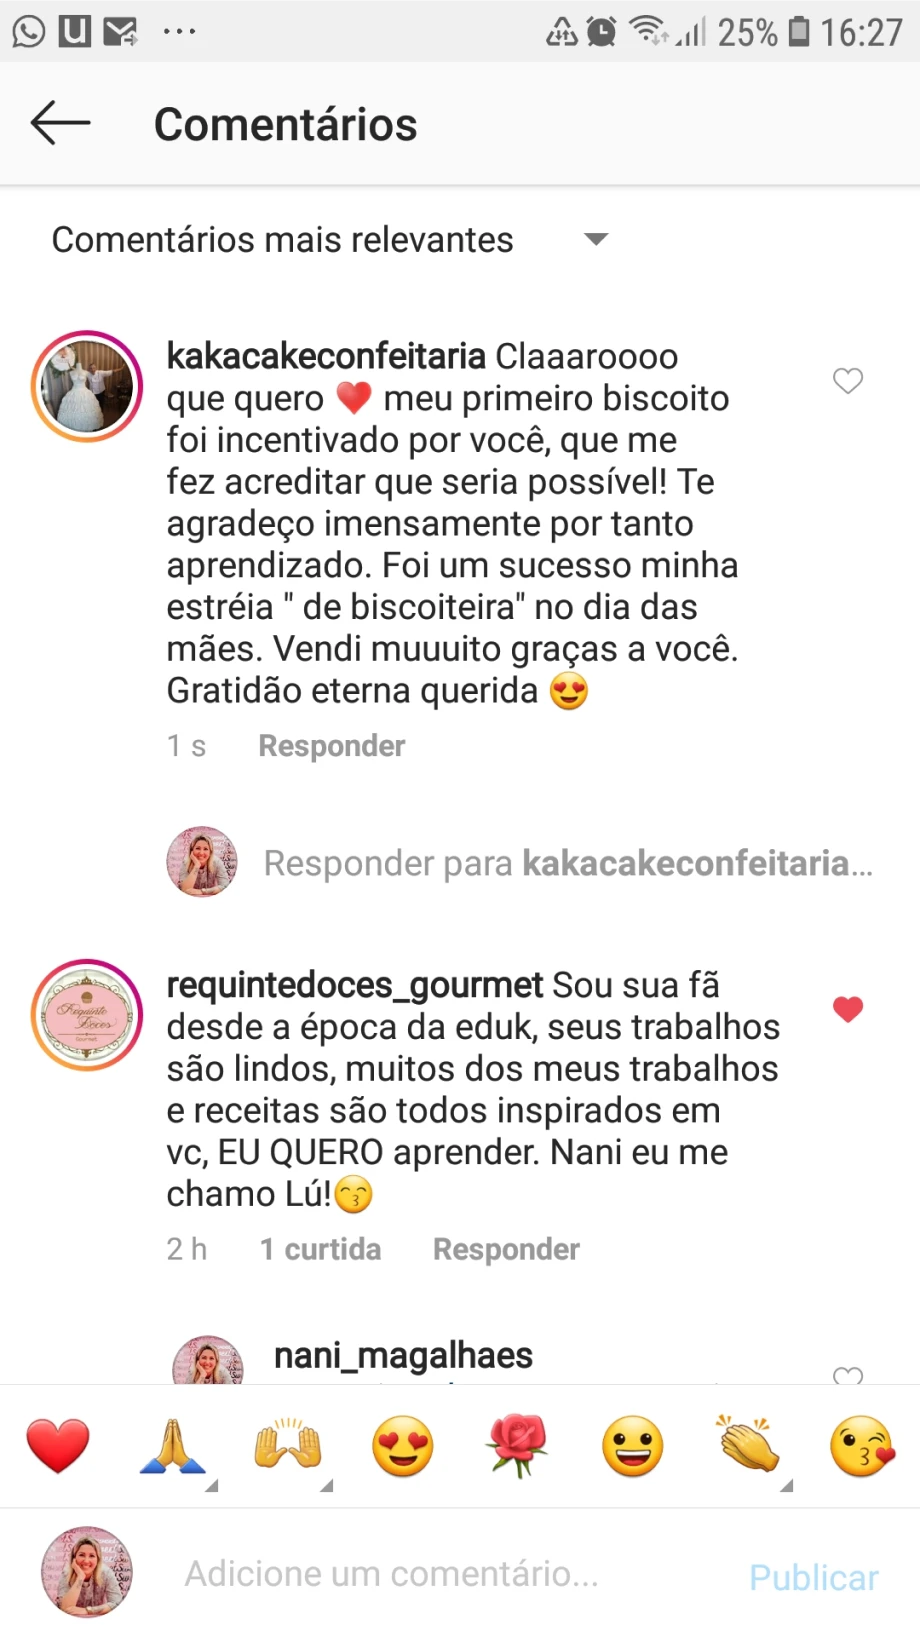920x1637 pixels.
Task: Insert the grinning face emoji
Action: pyautogui.click(x=632, y=1446)
